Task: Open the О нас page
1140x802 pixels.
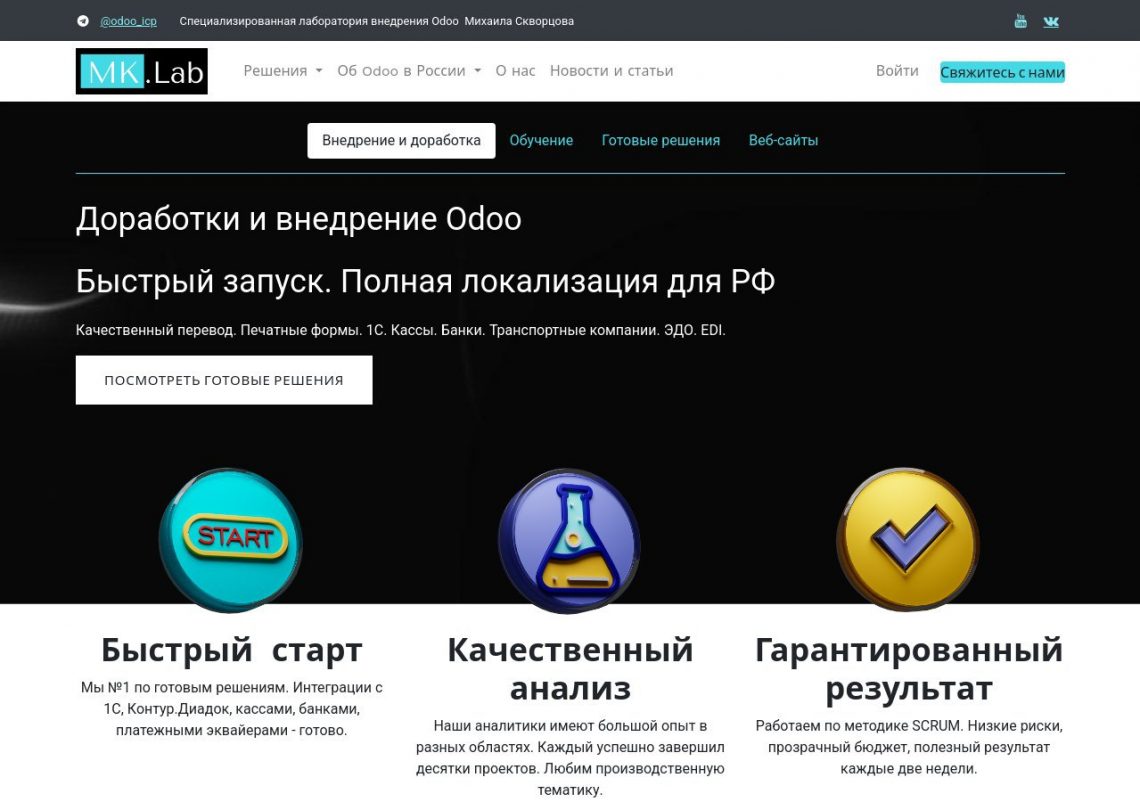Action: pos(515,71)
